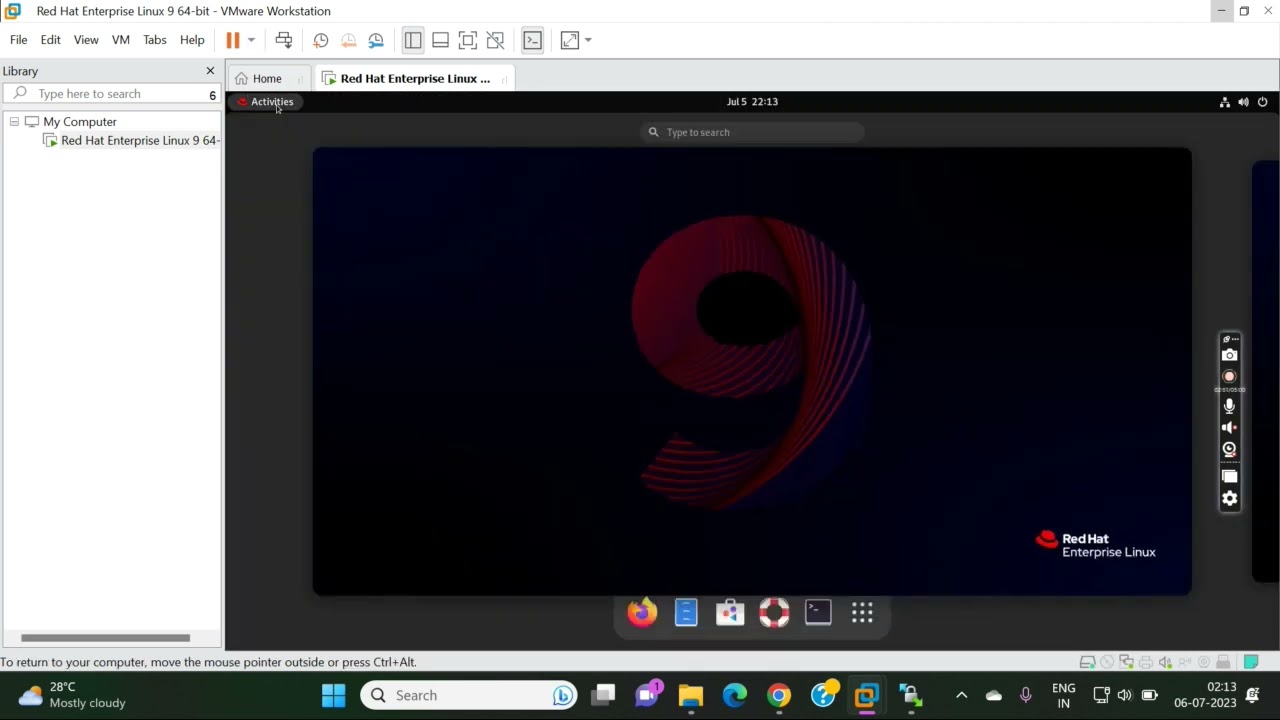Open the snapshot manager
Viewport: 1280px width, 720px height.
(x=376, y=40)
